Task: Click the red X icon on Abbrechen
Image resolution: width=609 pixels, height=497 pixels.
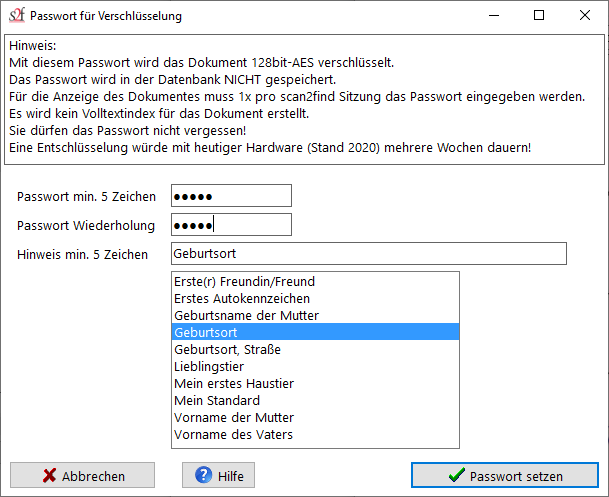Action: click(x=49, y=475)
